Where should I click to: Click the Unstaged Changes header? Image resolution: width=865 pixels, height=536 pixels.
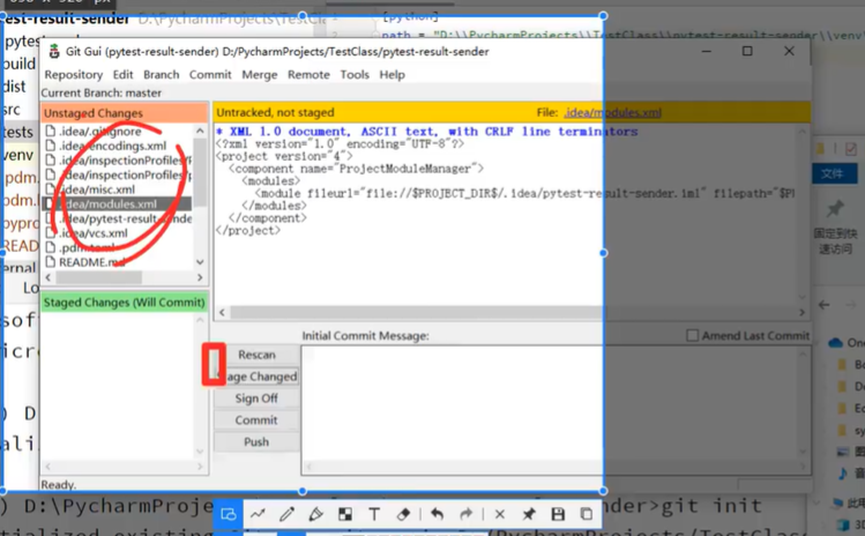pos(125,113)
